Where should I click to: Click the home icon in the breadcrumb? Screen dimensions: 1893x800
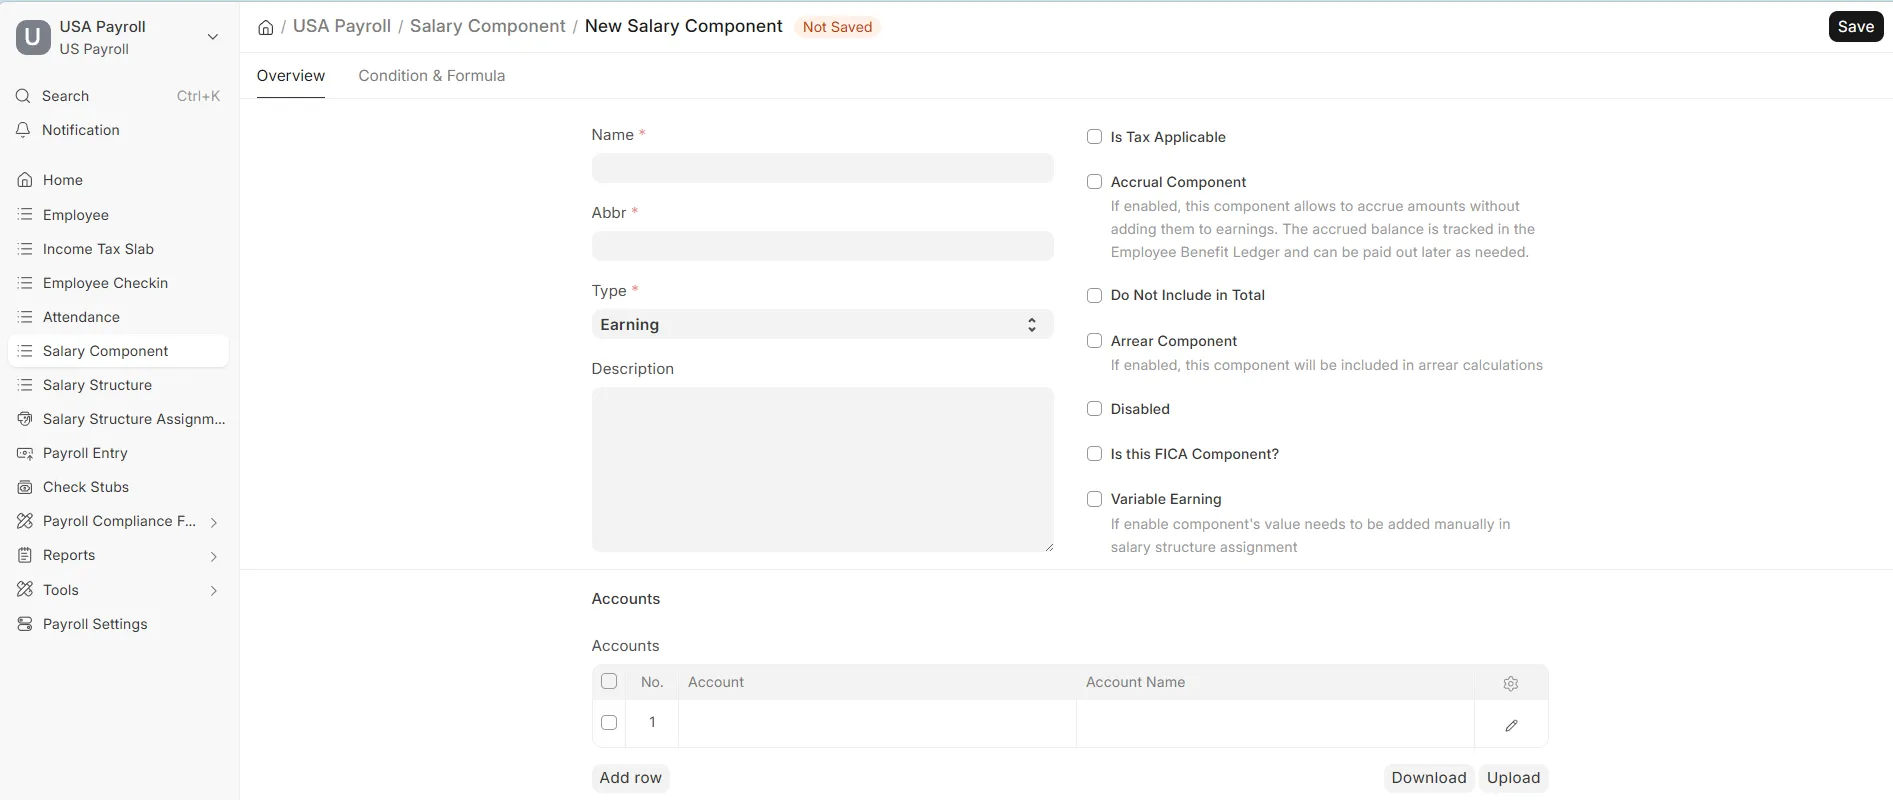point(265,27)
